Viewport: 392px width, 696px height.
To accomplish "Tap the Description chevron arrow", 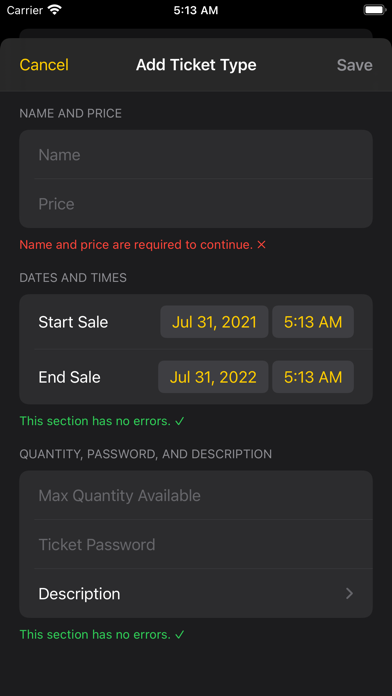I will coord(349,593).
